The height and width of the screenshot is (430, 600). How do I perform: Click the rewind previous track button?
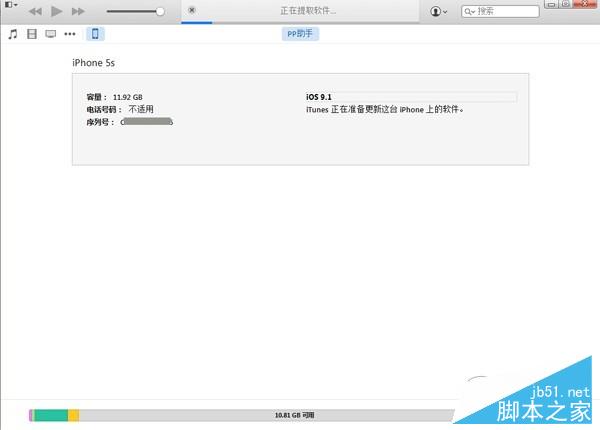[x=35, y=11]
